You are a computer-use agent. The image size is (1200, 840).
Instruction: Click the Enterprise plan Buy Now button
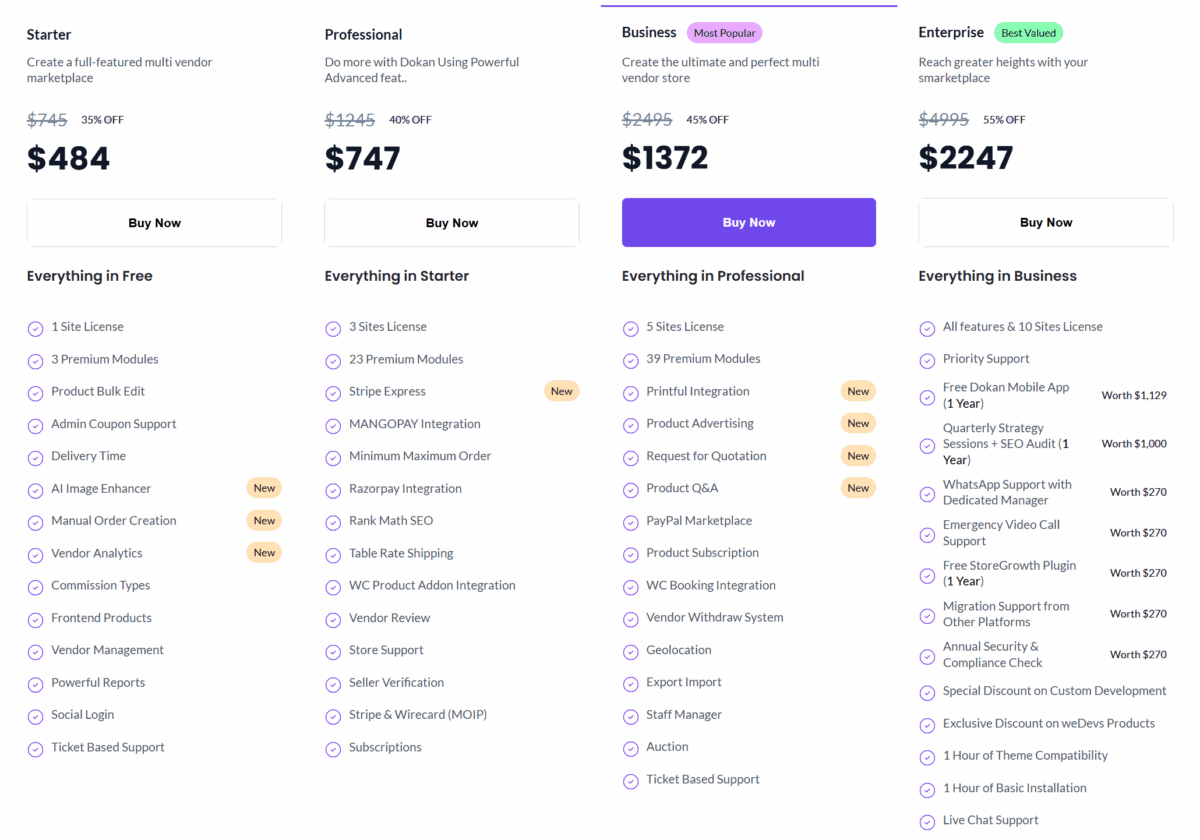click(x=1045, y=223)
